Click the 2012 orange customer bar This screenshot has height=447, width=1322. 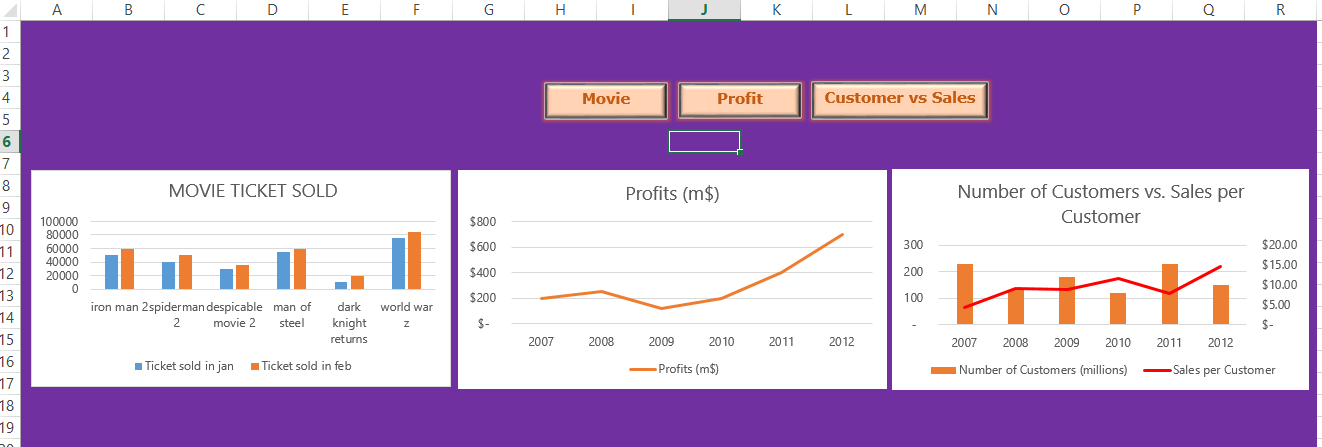pos(1220,304)
